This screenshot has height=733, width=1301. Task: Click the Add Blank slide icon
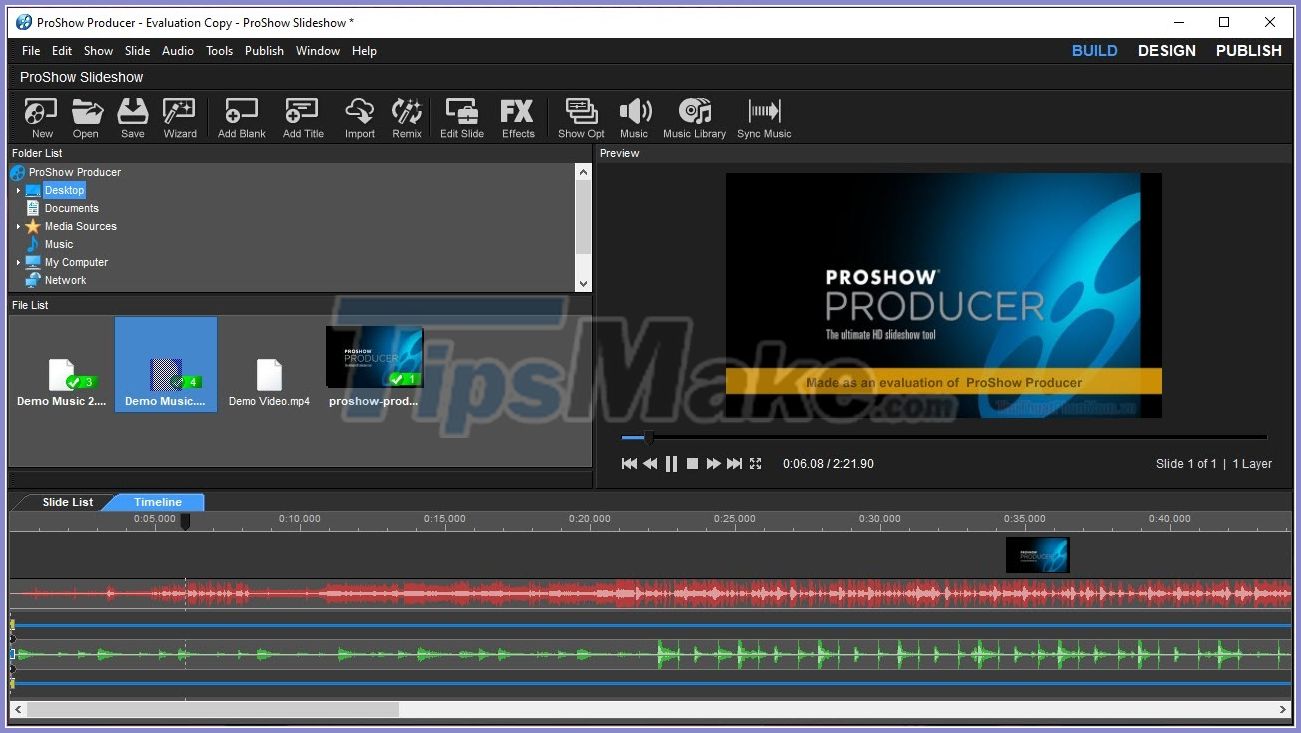(240, 117)
